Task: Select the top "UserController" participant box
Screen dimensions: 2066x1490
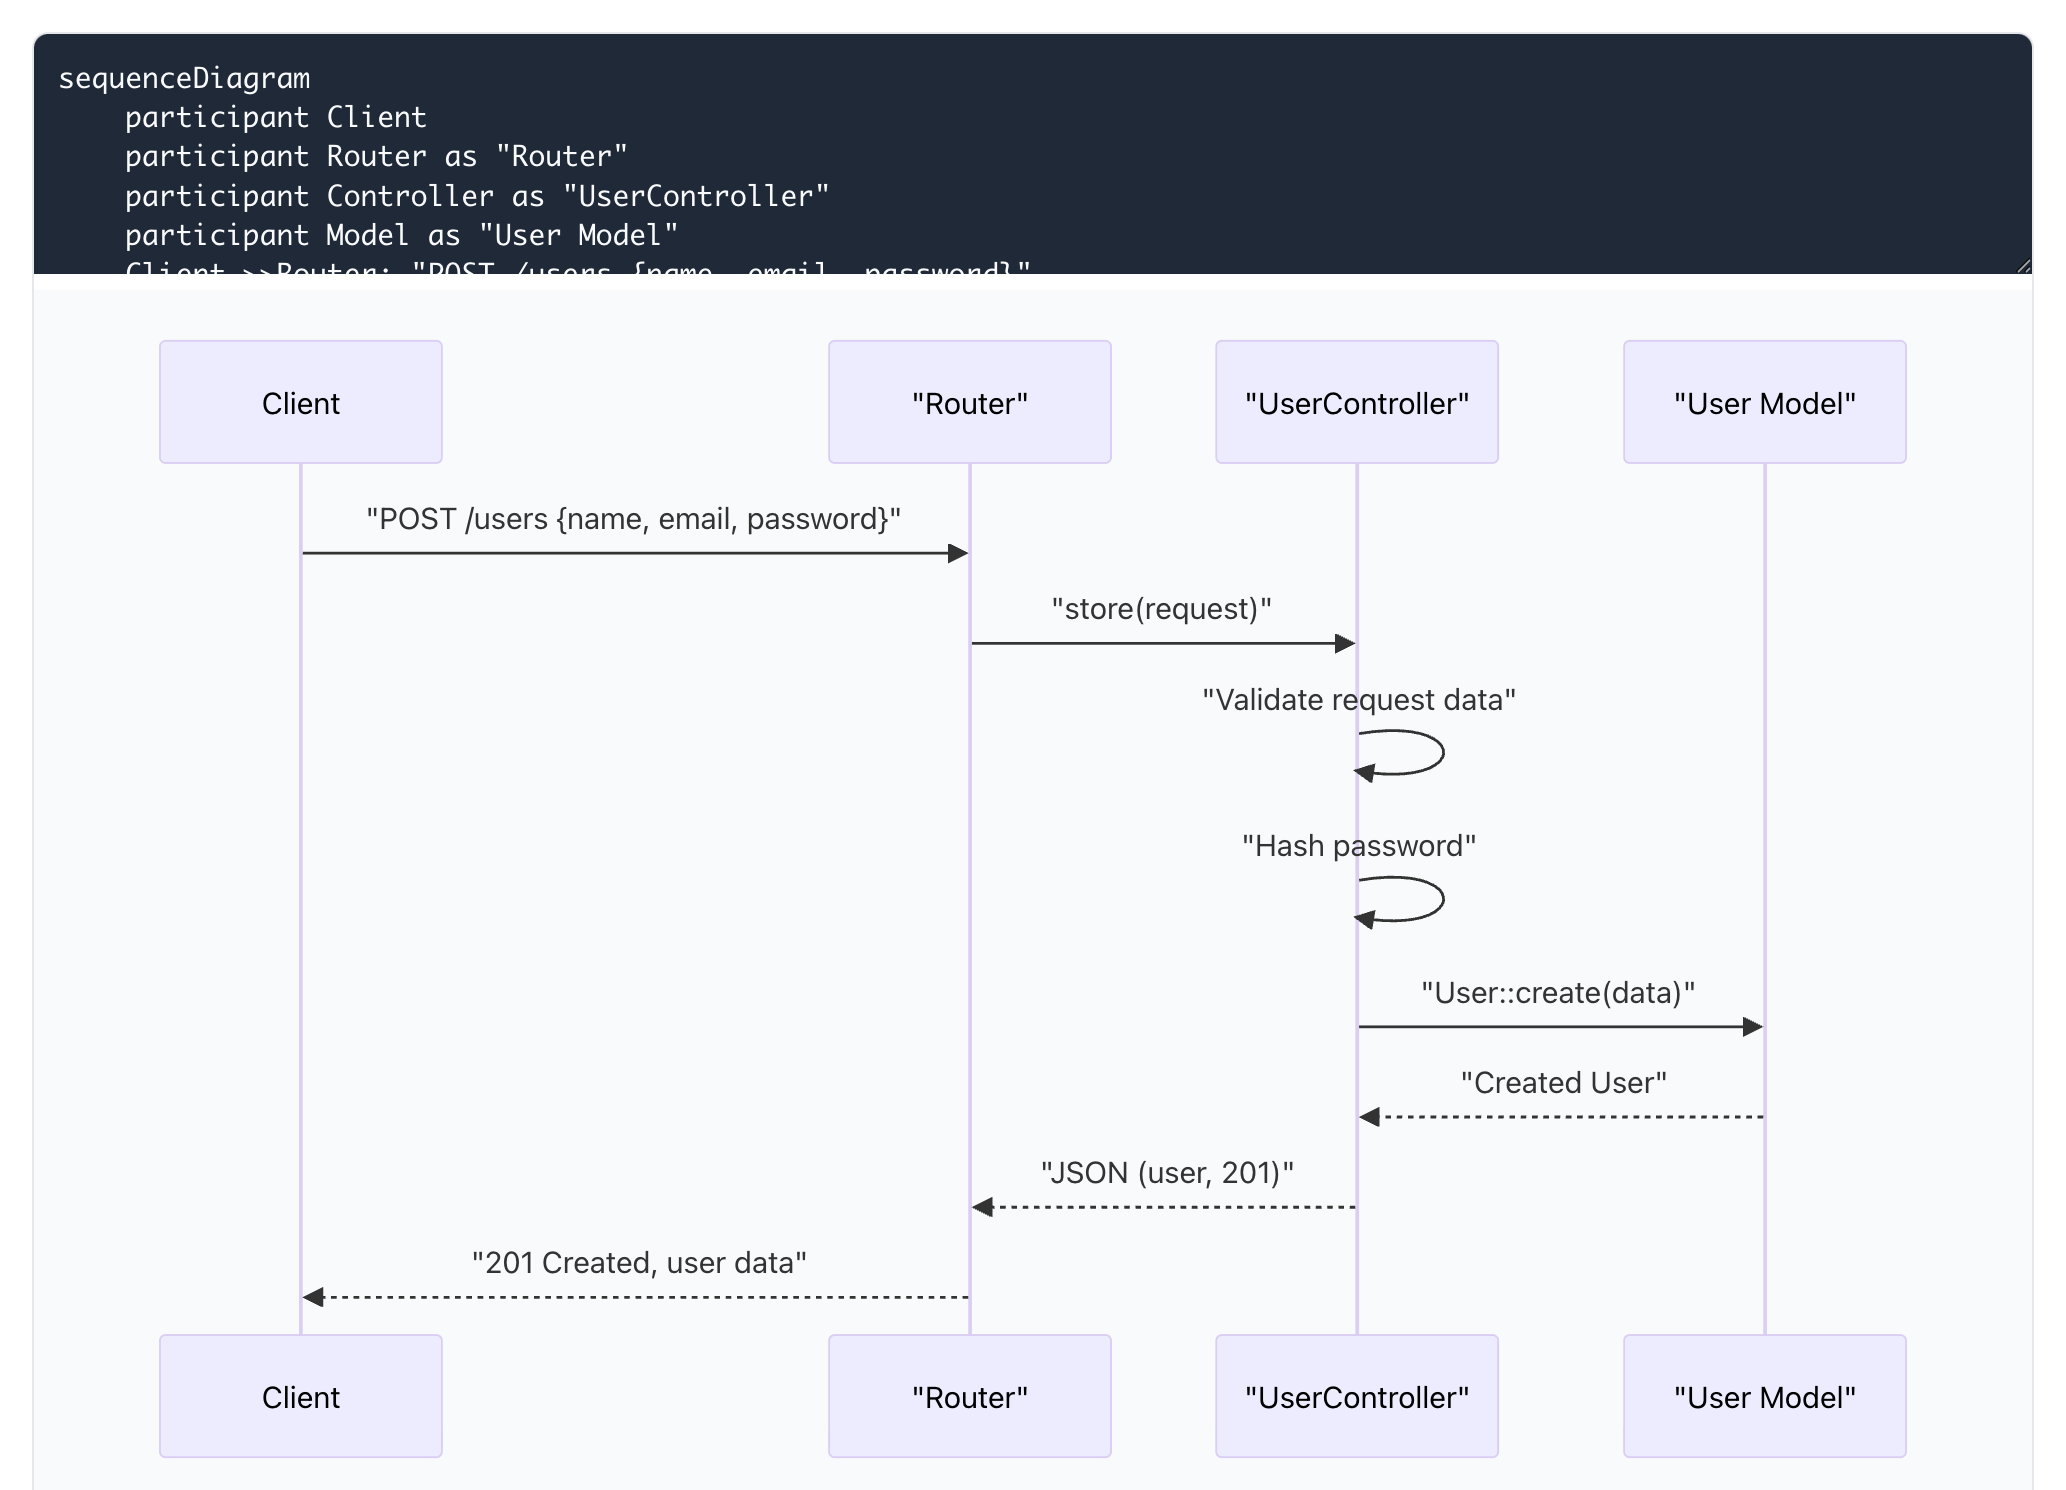Action: 1356,402
